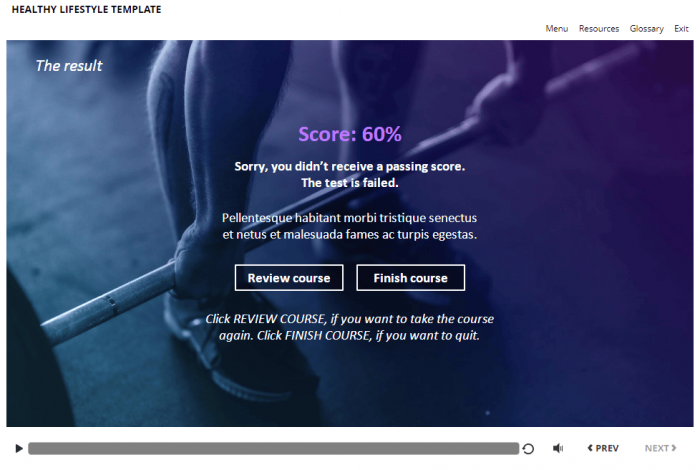
Task: Click the Healthy Lifestyle Template title
Action: (86, 9)
